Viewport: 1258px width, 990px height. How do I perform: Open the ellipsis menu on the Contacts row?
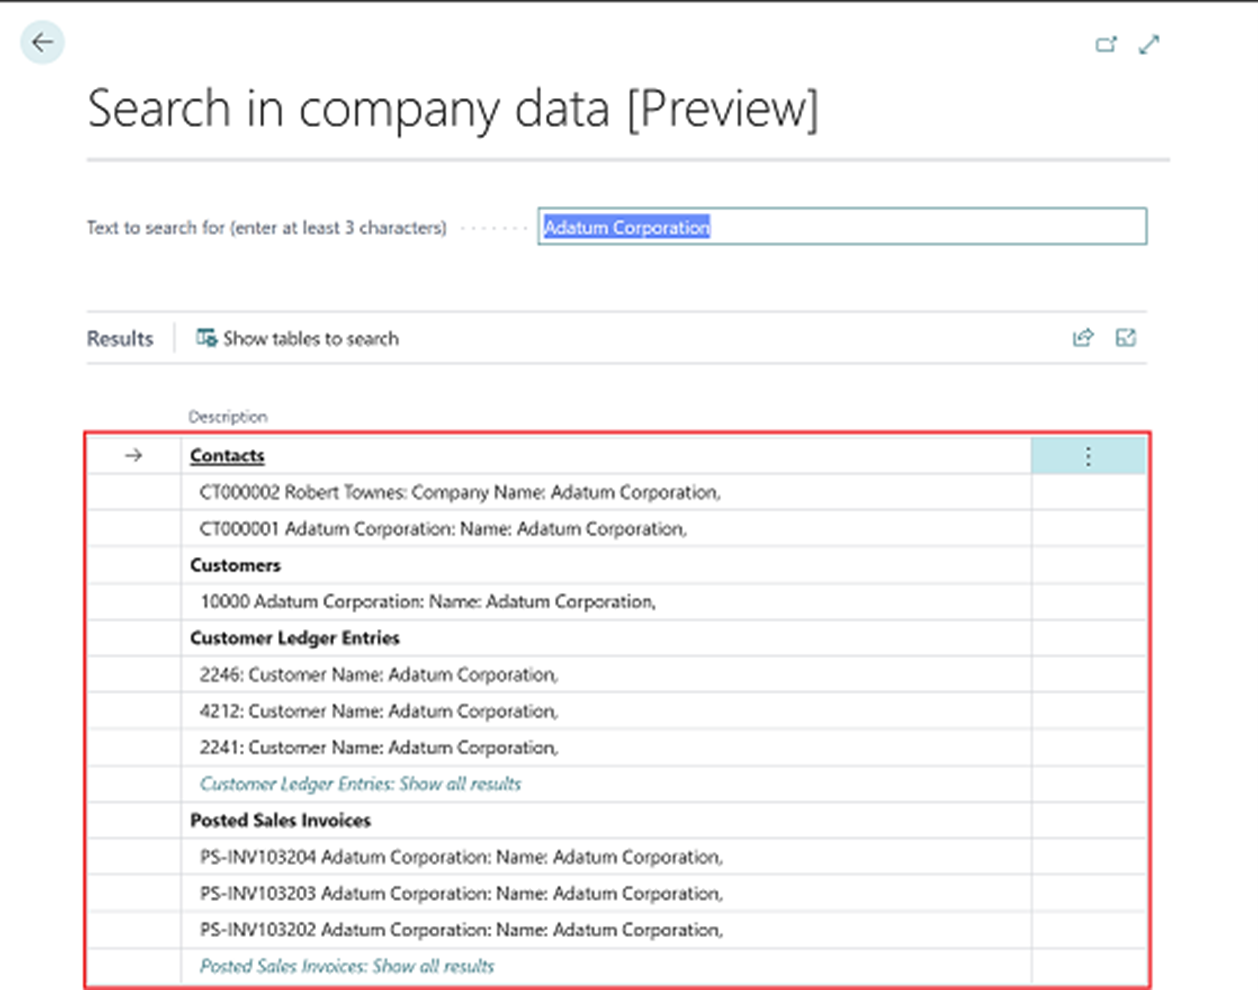tap(1088, 455)
